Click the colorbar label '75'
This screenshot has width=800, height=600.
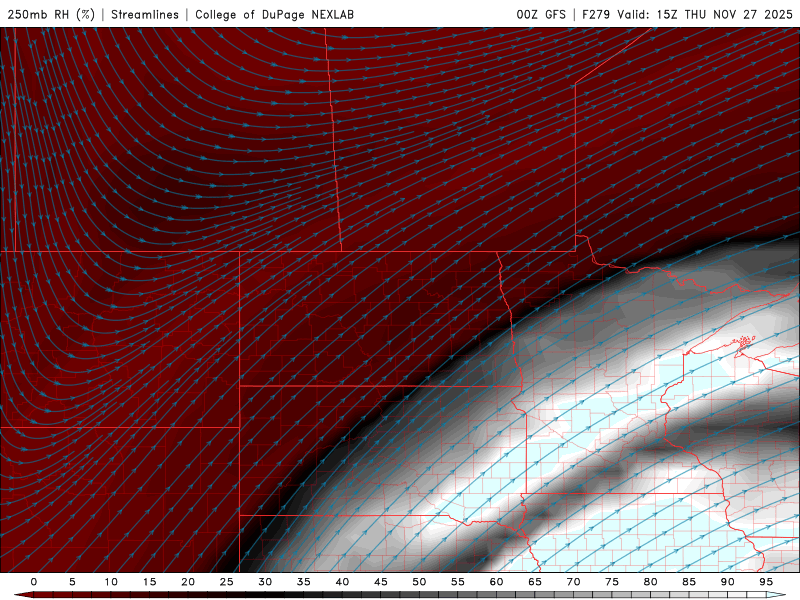[x=612, y=582]
